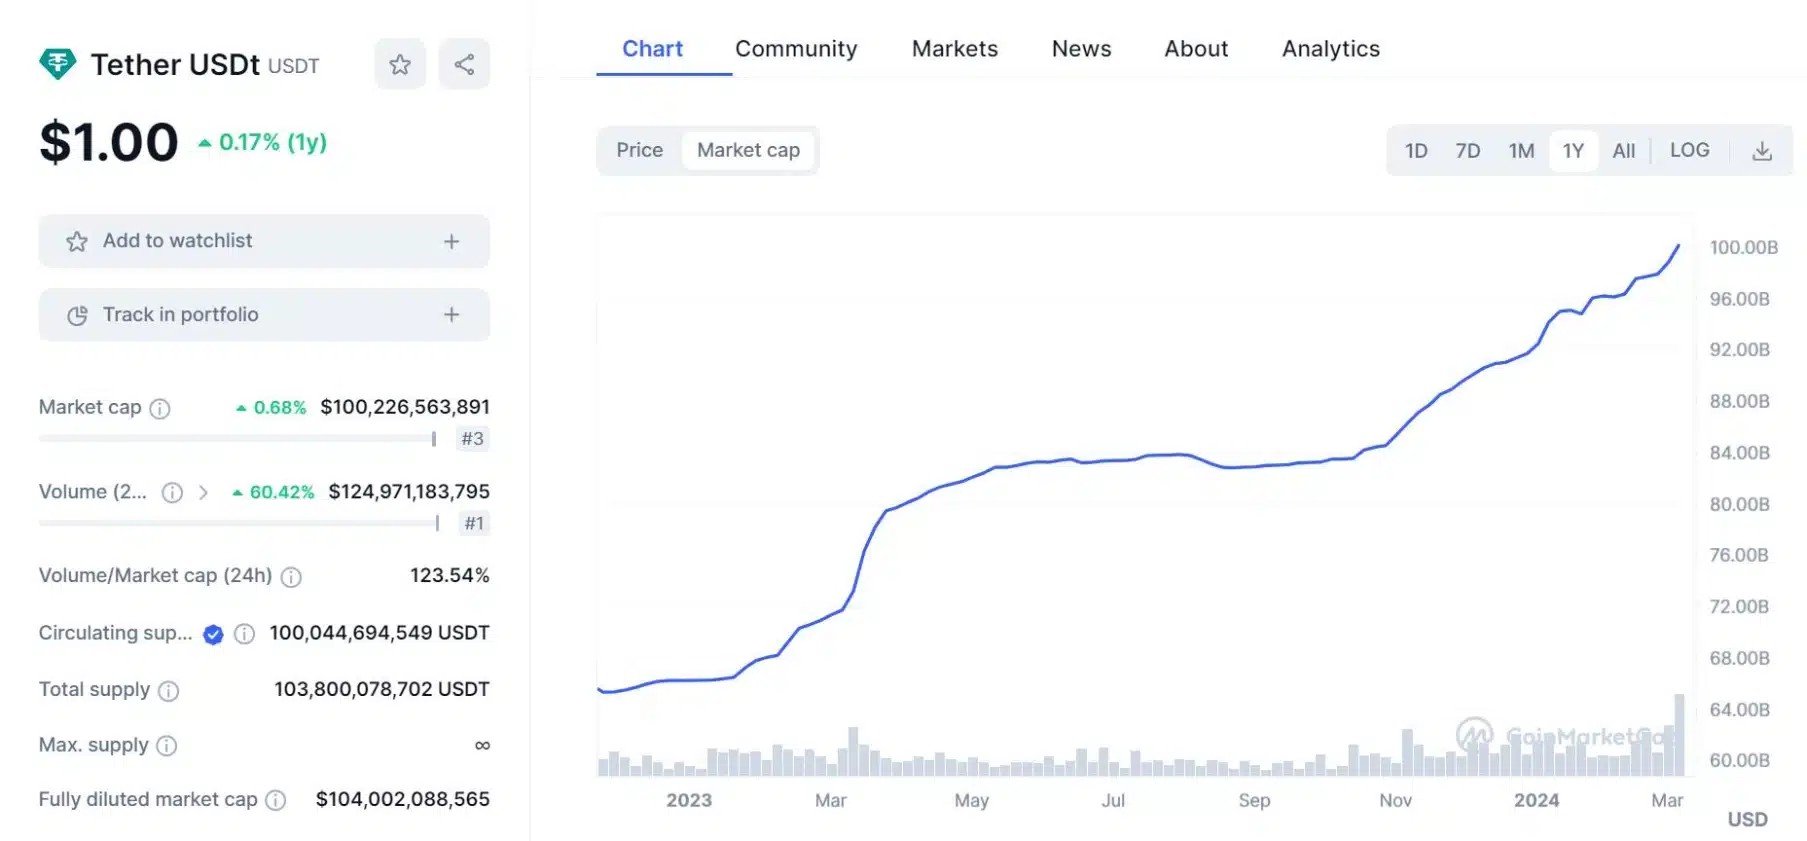Click the Circulating supply verified badge

[213, 634]
